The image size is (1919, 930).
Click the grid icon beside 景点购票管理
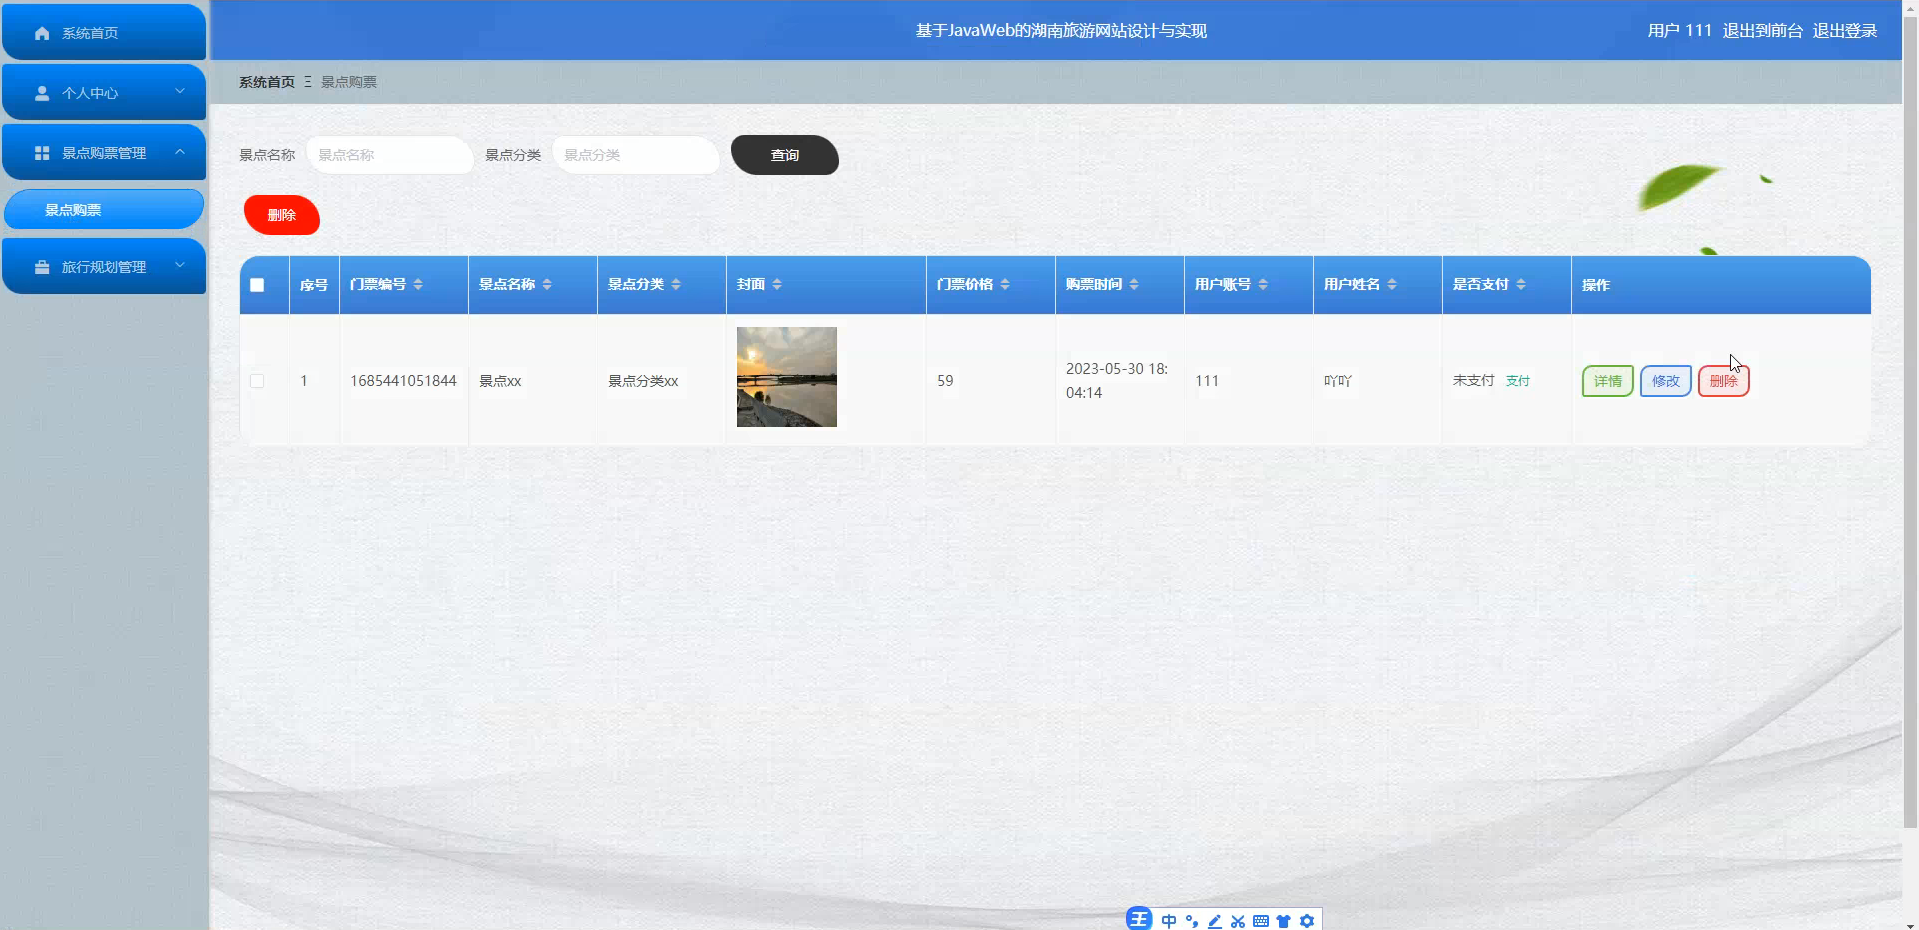42,153
